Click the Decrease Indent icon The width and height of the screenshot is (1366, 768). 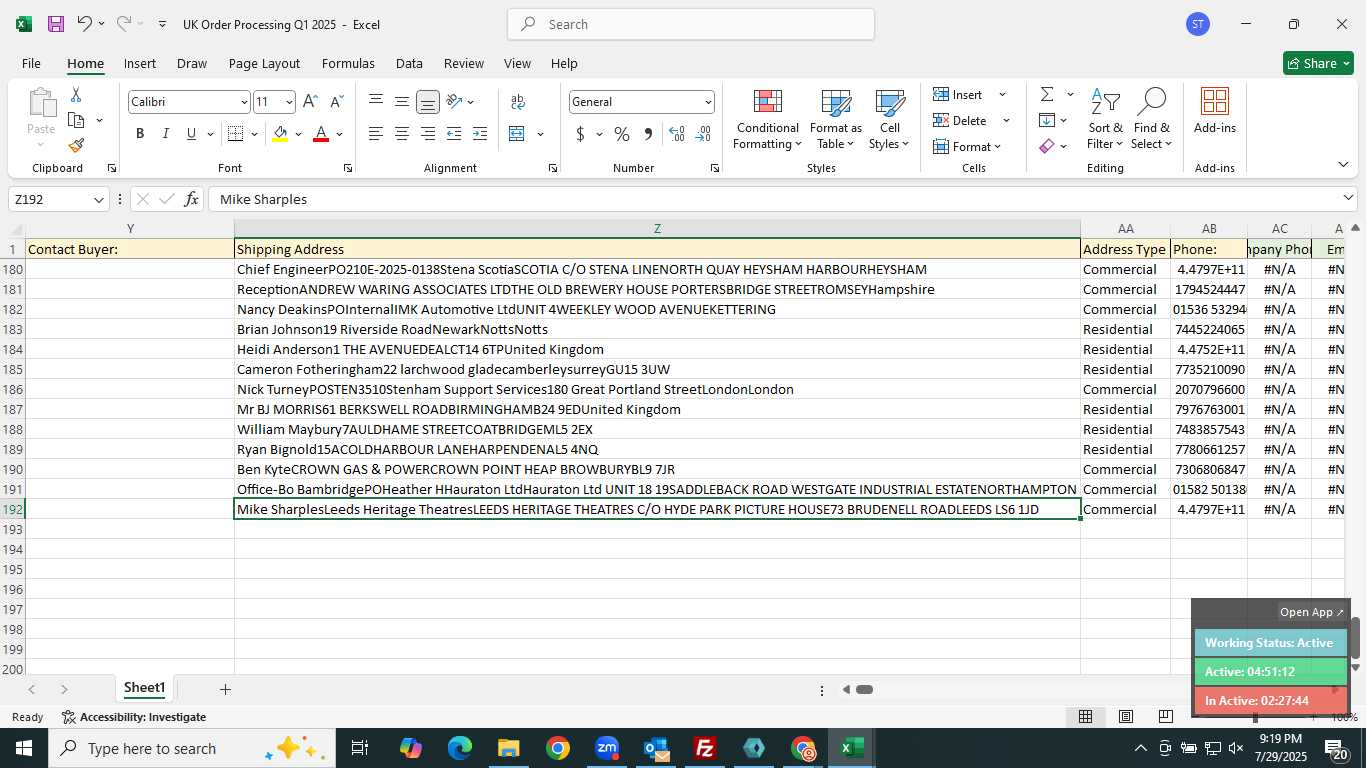(x=454, y=134)
